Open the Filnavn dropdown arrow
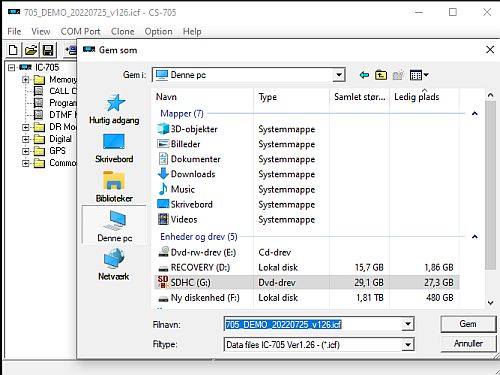The image size is (500, 375). [408, 324]
